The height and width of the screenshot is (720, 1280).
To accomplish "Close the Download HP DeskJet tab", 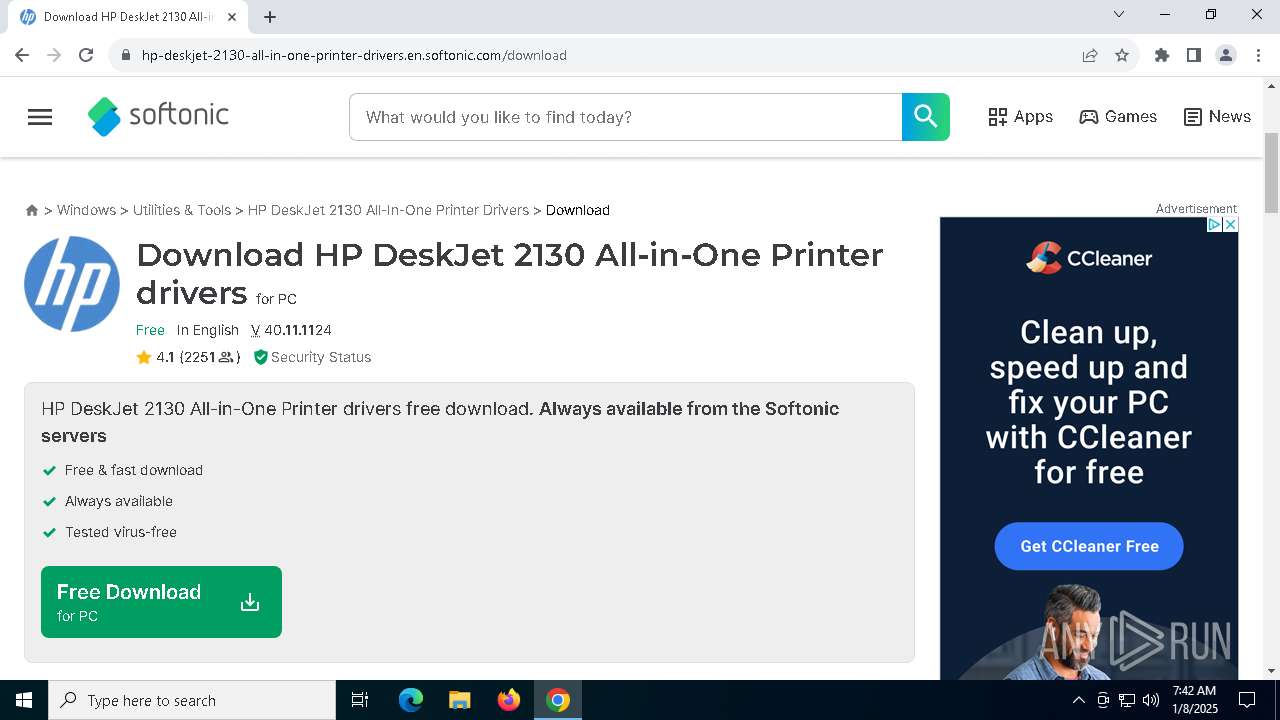I will [x=233, y=17].
